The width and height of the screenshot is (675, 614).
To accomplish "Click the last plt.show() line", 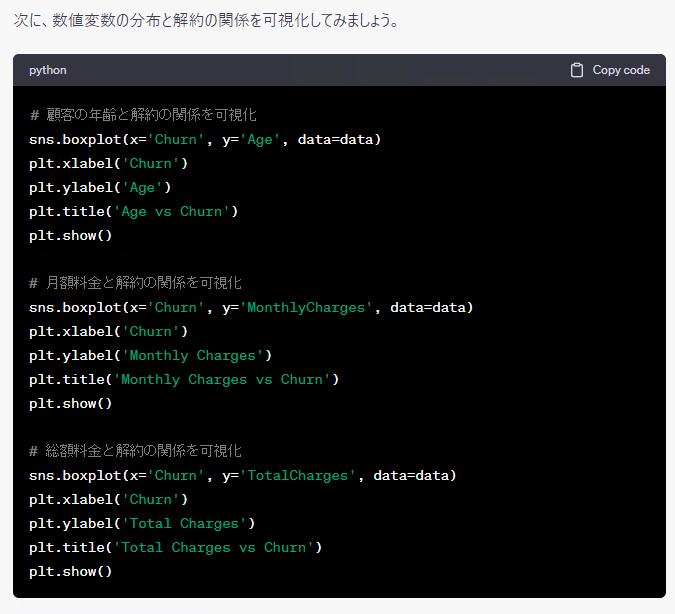I will tap(70, 571).
